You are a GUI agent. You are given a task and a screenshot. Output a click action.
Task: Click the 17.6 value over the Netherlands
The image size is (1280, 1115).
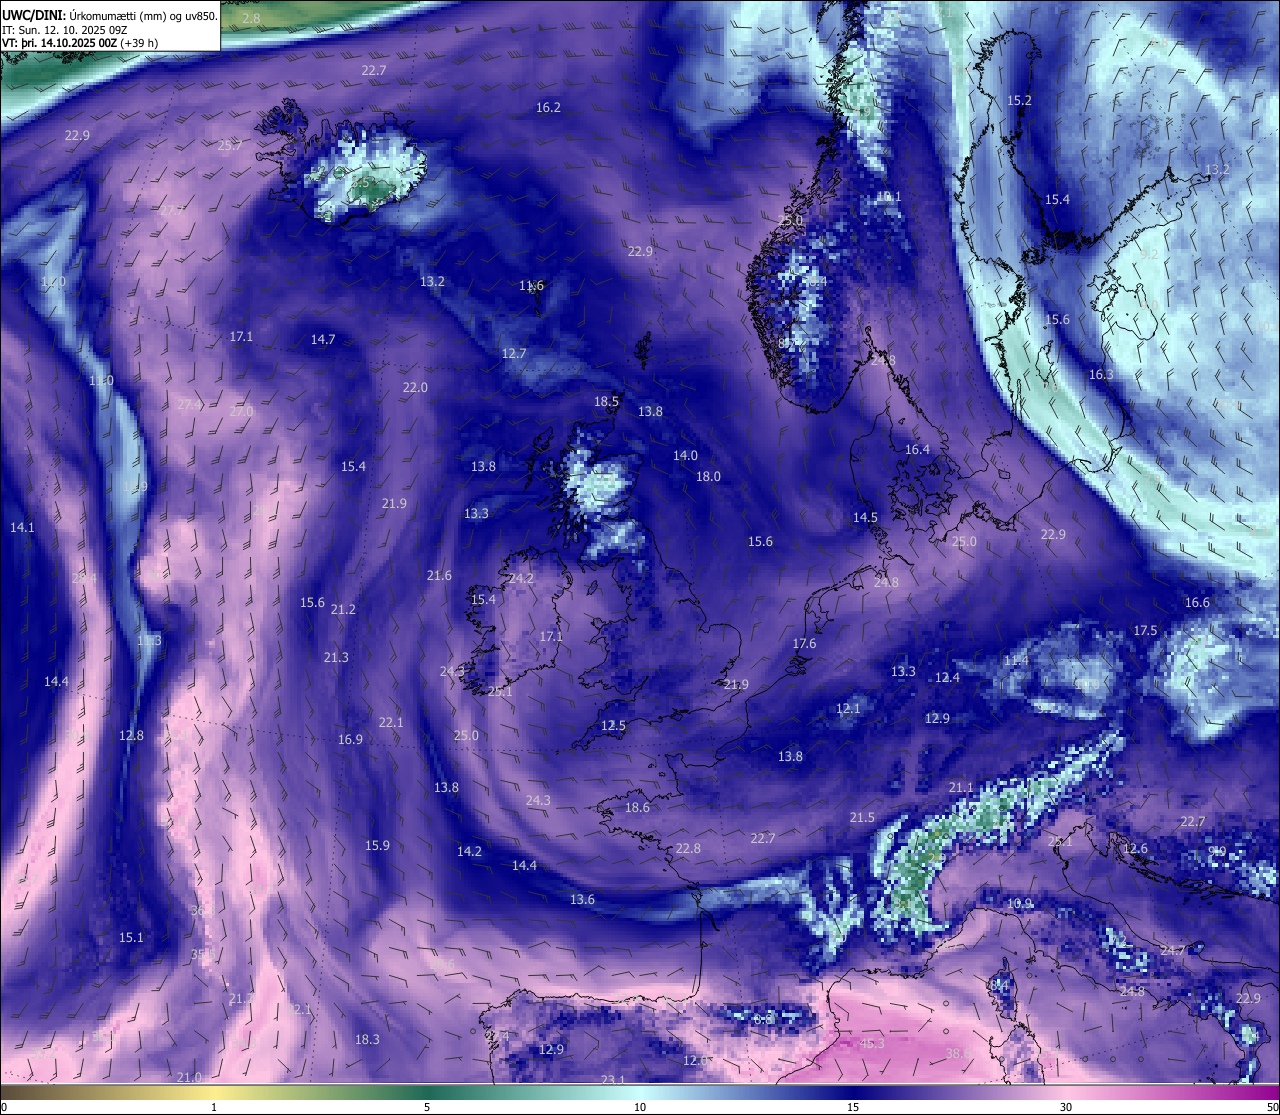(x=804, y=644)
